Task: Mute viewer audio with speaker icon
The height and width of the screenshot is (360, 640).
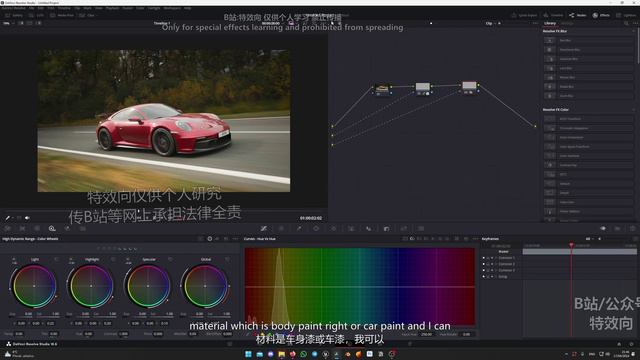Action: 27,218
